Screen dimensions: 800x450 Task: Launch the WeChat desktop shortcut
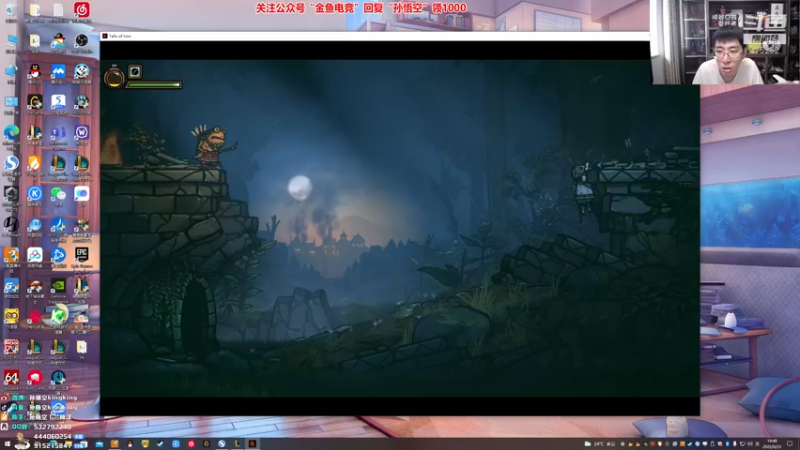(58, 194)
